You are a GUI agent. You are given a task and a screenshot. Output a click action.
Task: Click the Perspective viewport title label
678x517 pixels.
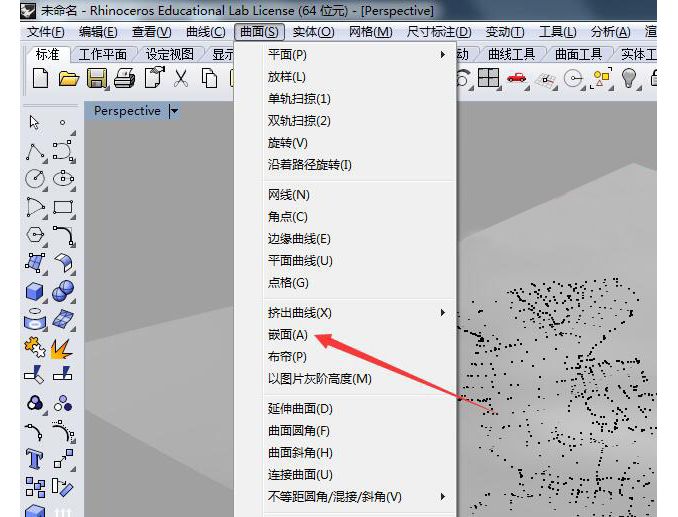[127, 111]
